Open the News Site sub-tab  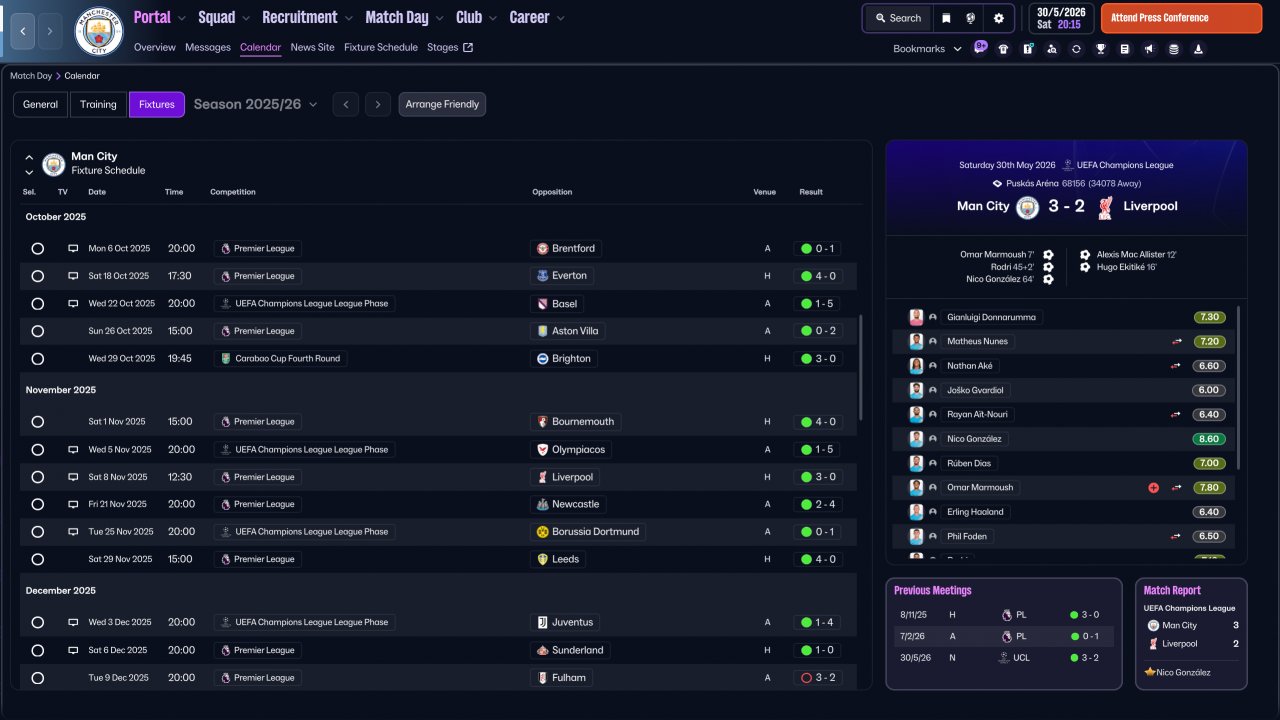click(313, 47)
